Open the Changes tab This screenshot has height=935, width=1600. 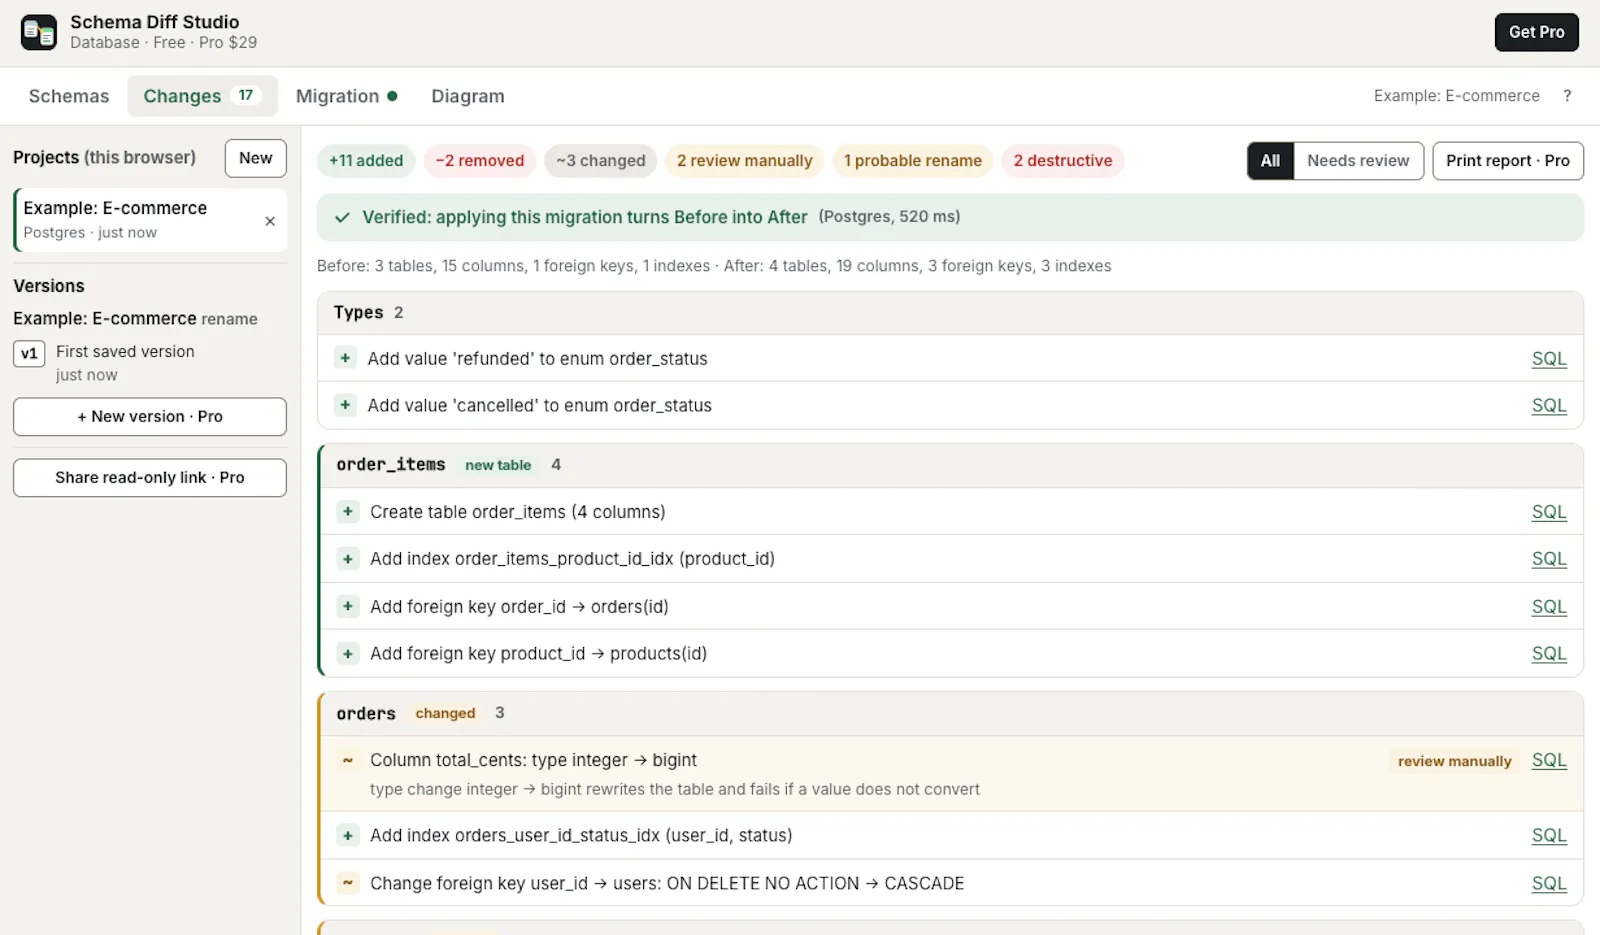point(202,96)
